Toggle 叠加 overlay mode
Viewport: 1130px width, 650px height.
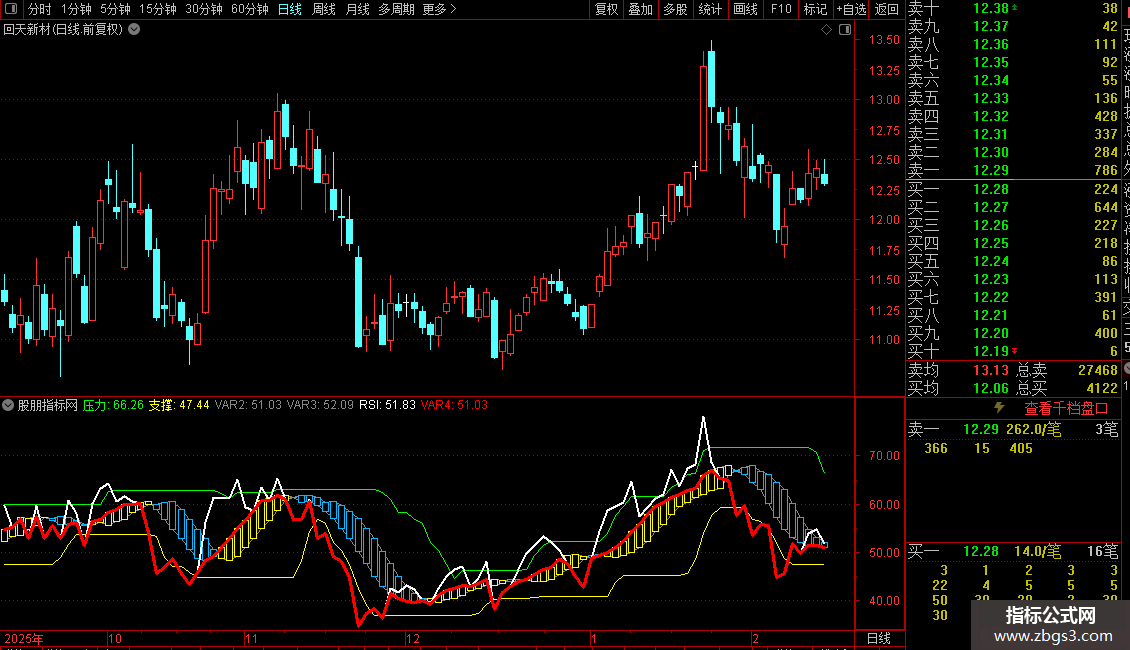(x=640, y=9)
